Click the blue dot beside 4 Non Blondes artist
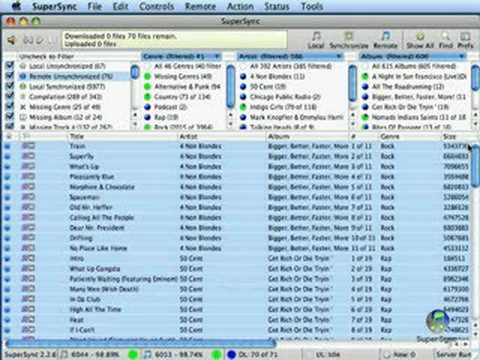 click(x=243, y=76)
